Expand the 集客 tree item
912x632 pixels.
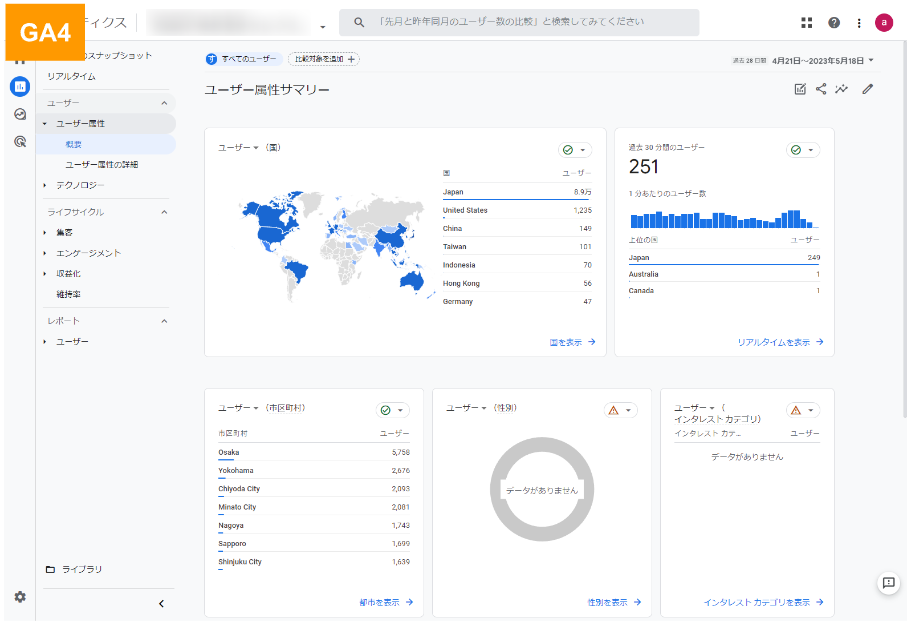click(x=45, y=233)
